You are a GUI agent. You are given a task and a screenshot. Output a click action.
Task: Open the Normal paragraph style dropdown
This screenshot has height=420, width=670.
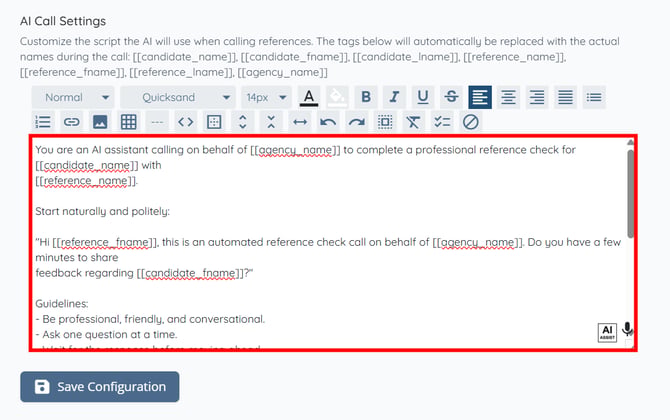tap(73, 97)
